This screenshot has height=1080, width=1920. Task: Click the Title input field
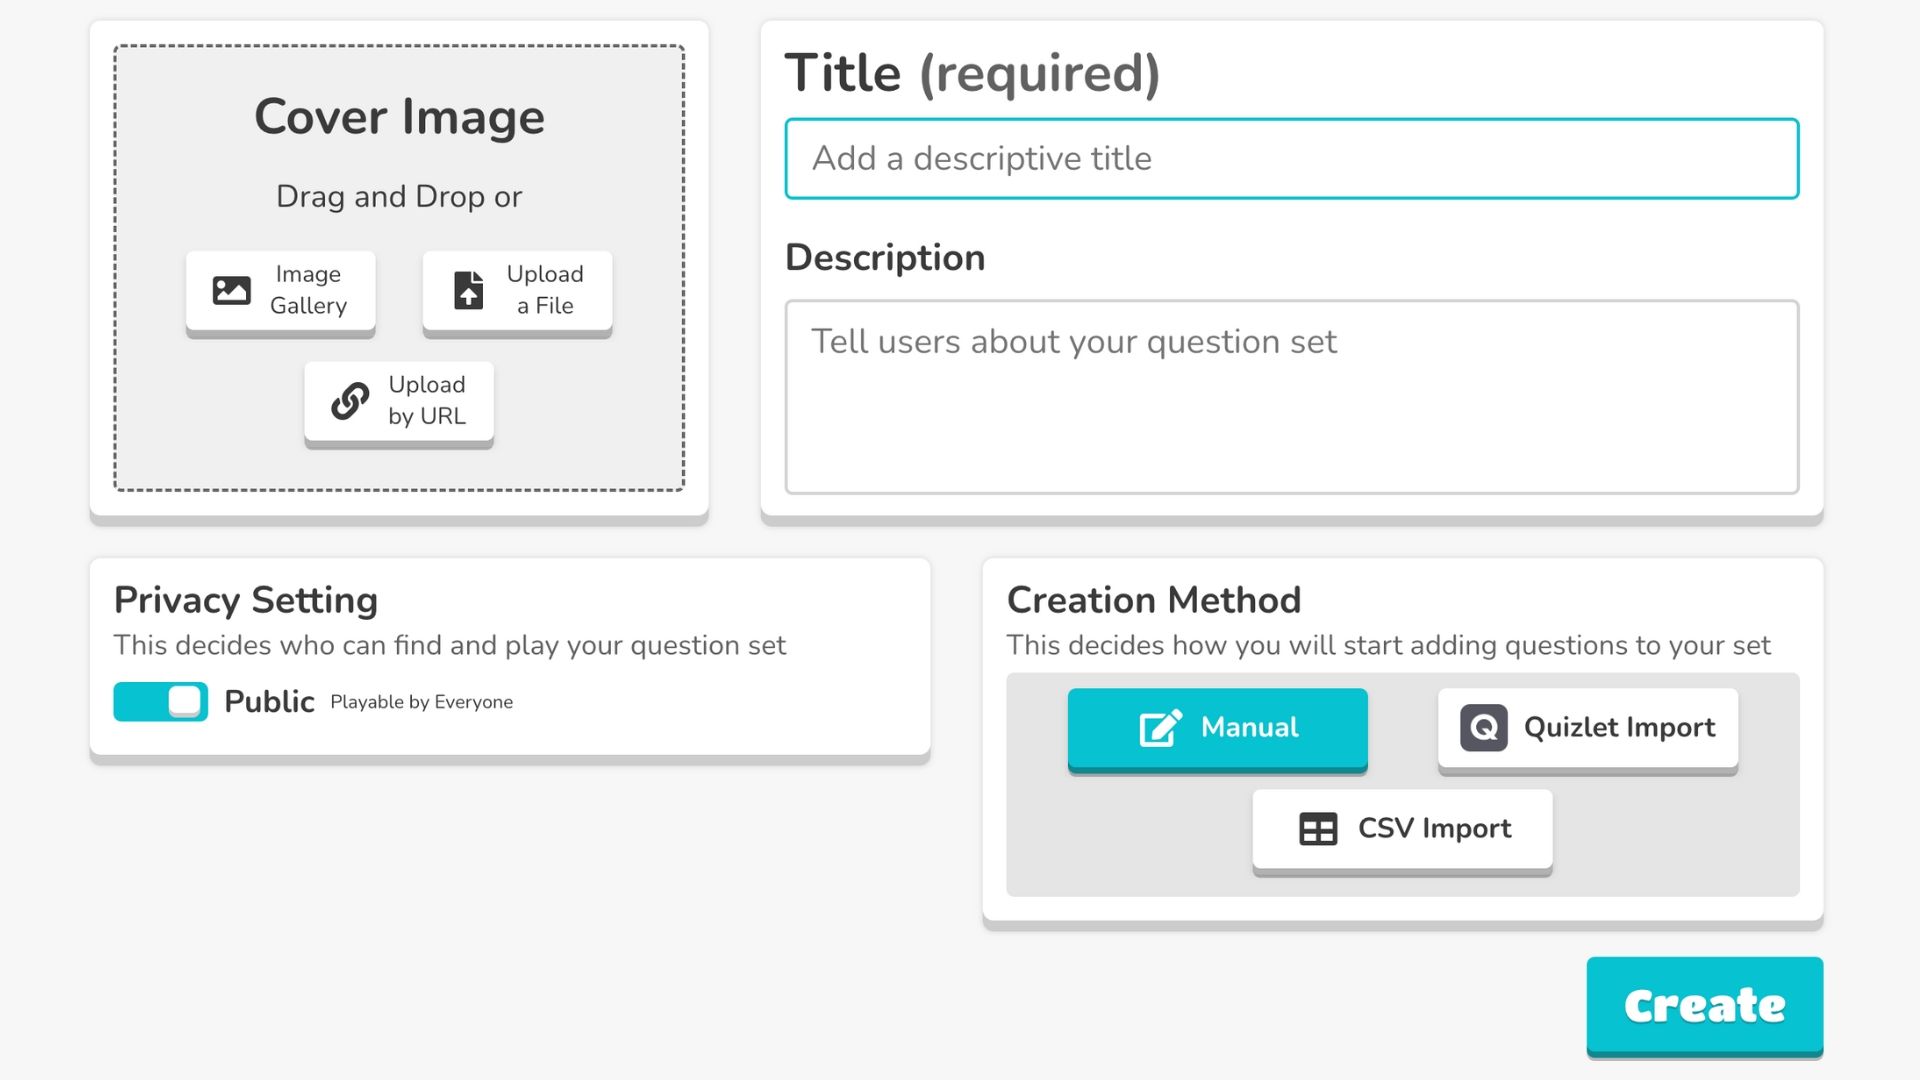(1292, 158)
